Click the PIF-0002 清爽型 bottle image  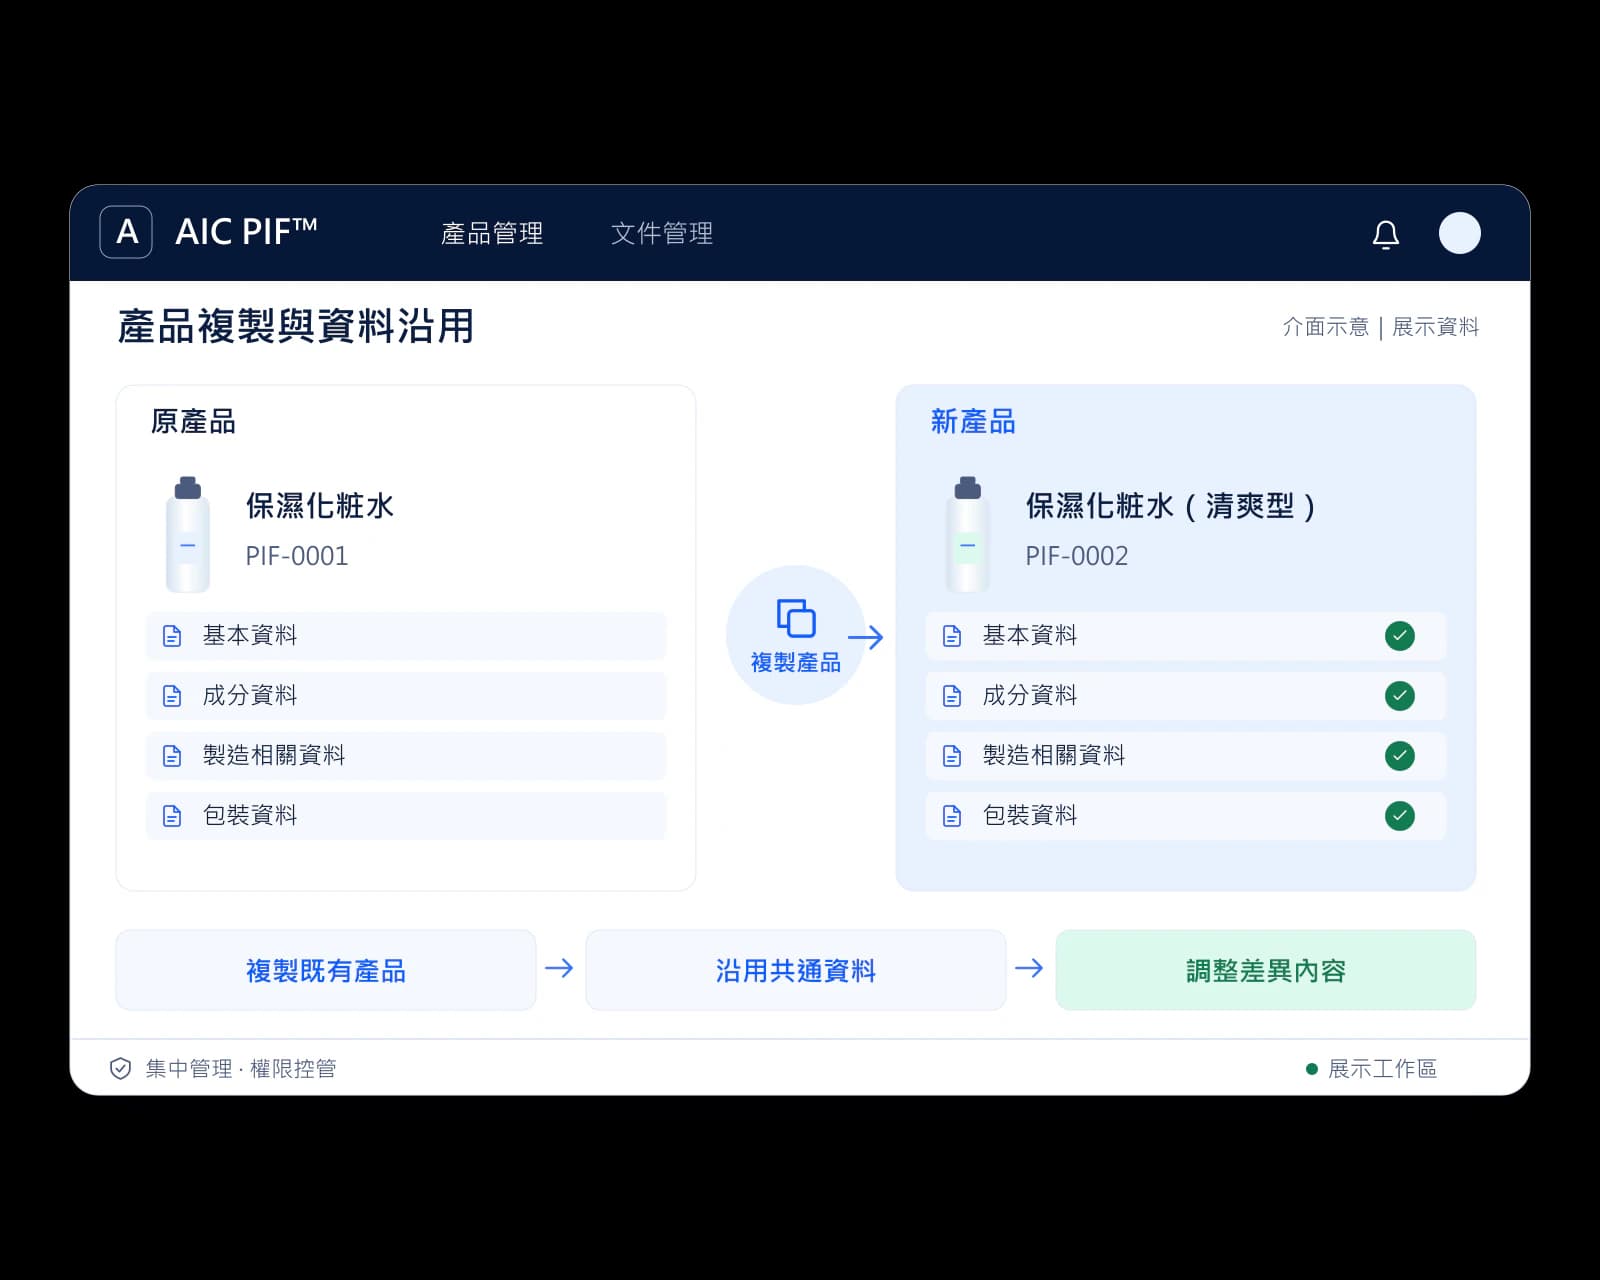pos(967,534)
